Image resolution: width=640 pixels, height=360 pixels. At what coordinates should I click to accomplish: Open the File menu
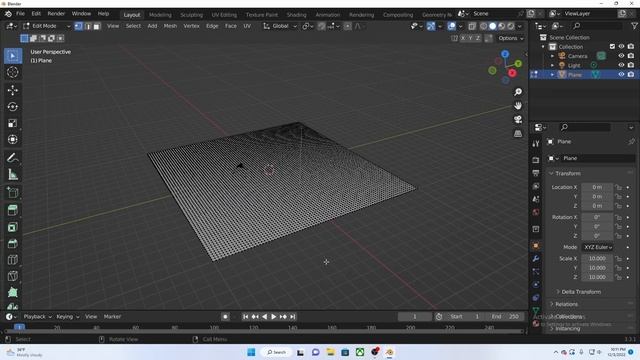pyautogui.click(x=20, y=14)
